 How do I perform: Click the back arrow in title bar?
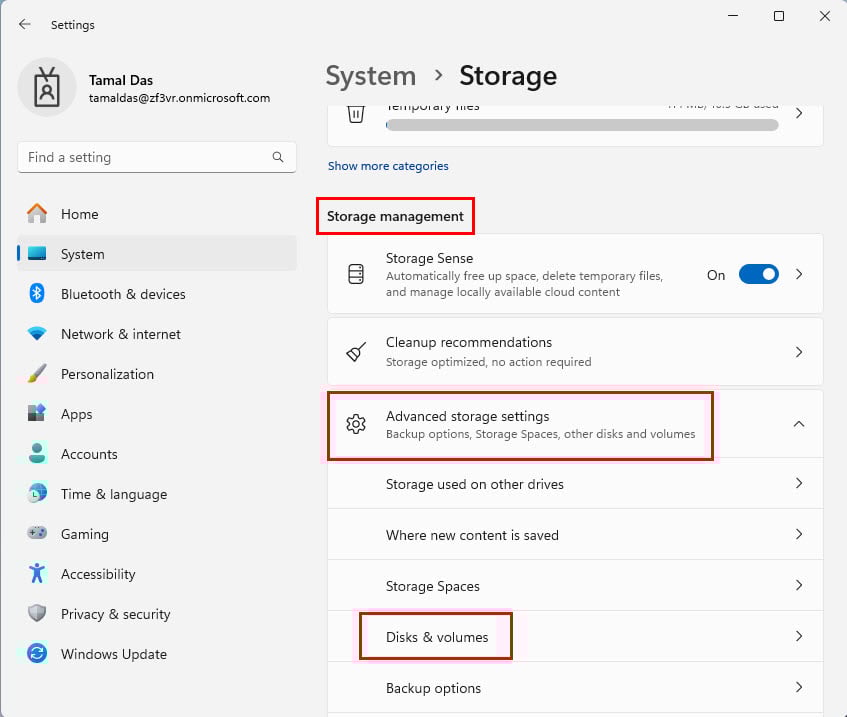(25, 24)
